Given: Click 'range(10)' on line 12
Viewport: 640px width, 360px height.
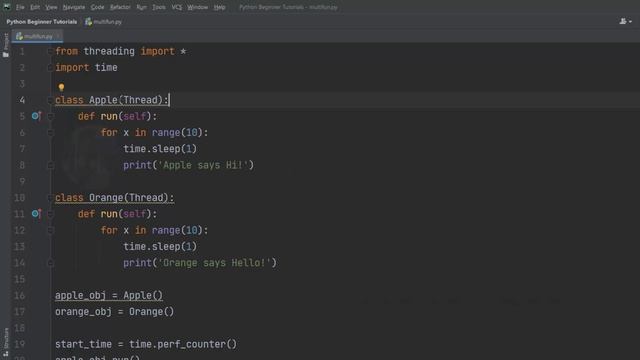Looking at the screenshot, I should pyautogui.click(x=177, y=230).
